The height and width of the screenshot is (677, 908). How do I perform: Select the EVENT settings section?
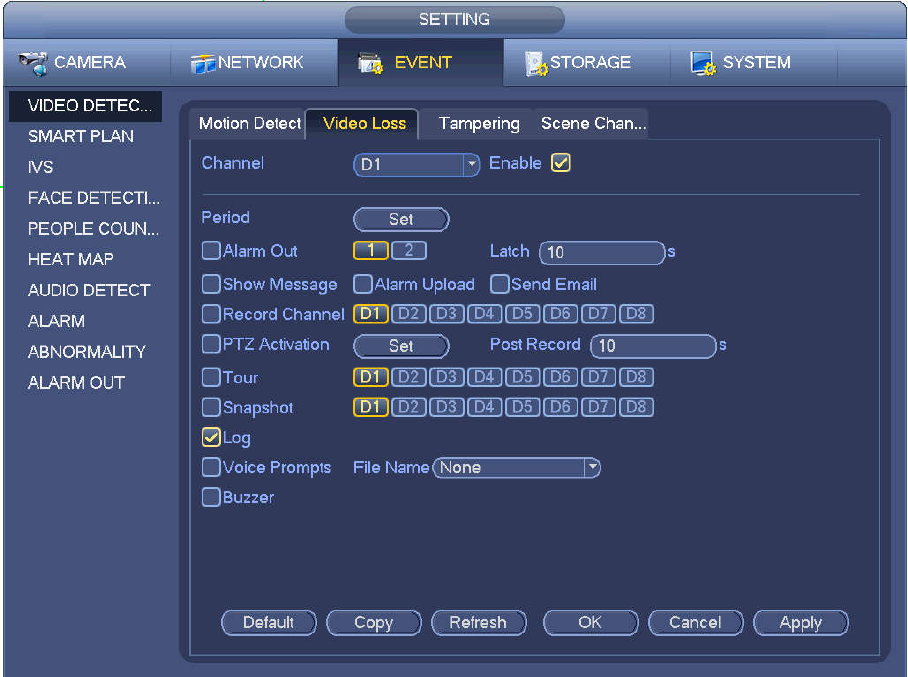(420, 63)
